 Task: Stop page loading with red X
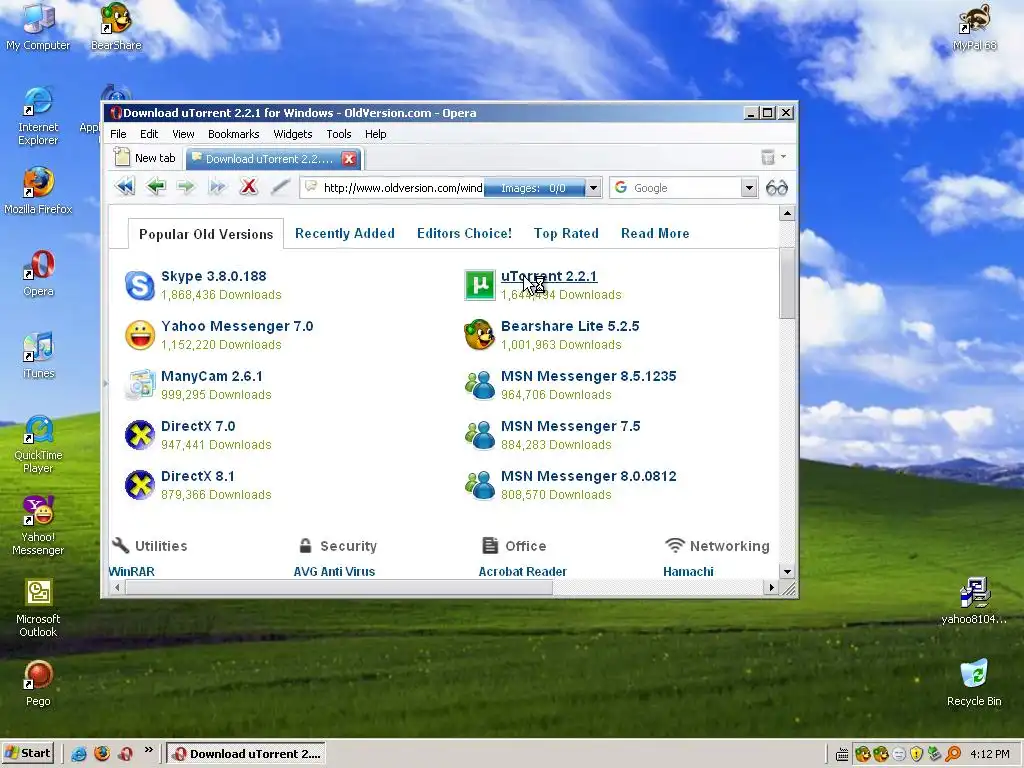coord(248,187)
